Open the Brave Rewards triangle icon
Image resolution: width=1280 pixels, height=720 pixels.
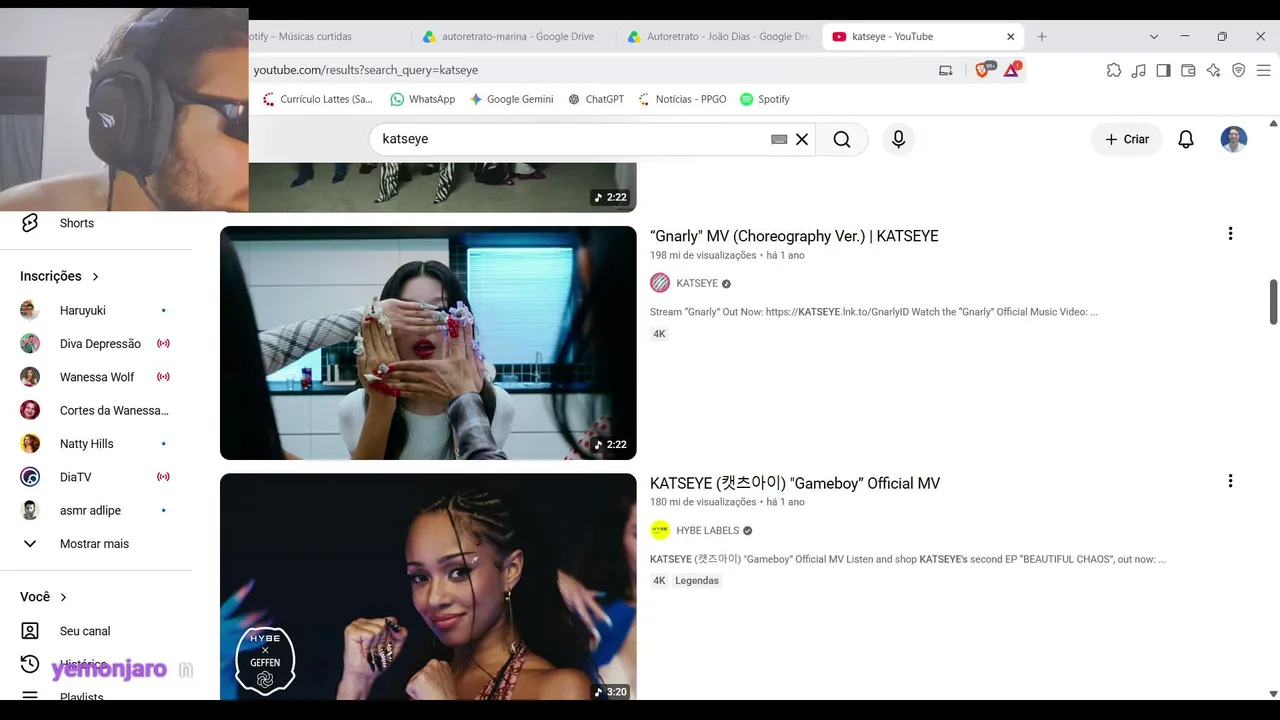point(1011,70)
